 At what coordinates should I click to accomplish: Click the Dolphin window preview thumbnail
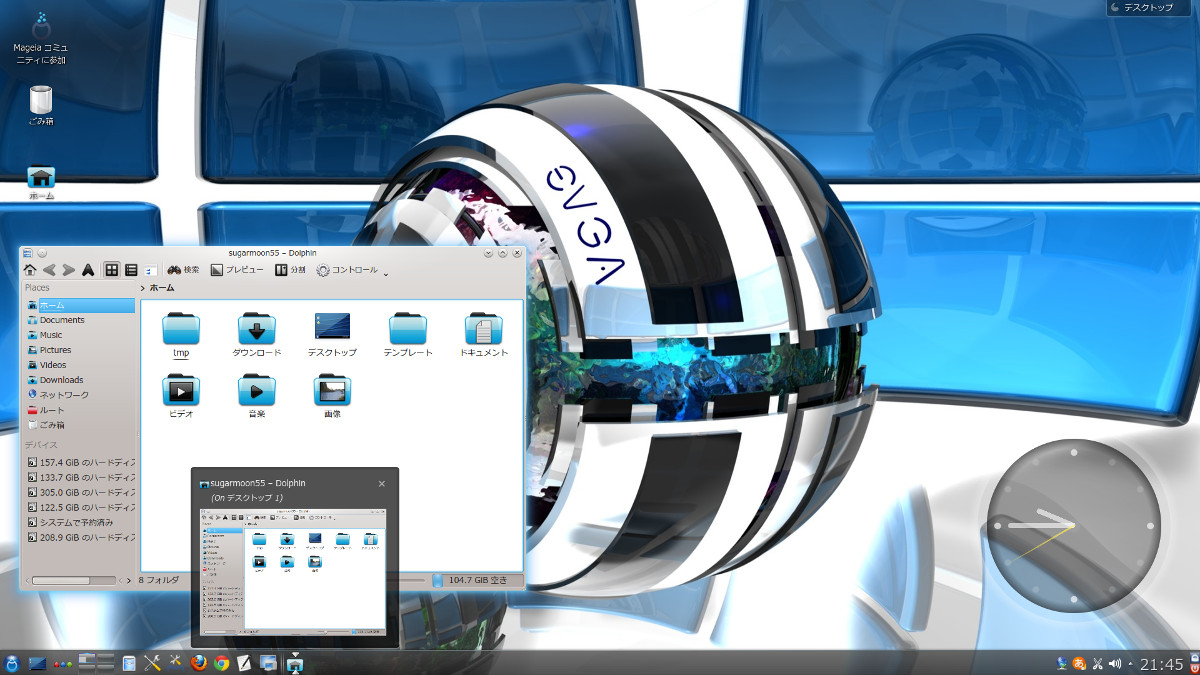click(294, 571)
